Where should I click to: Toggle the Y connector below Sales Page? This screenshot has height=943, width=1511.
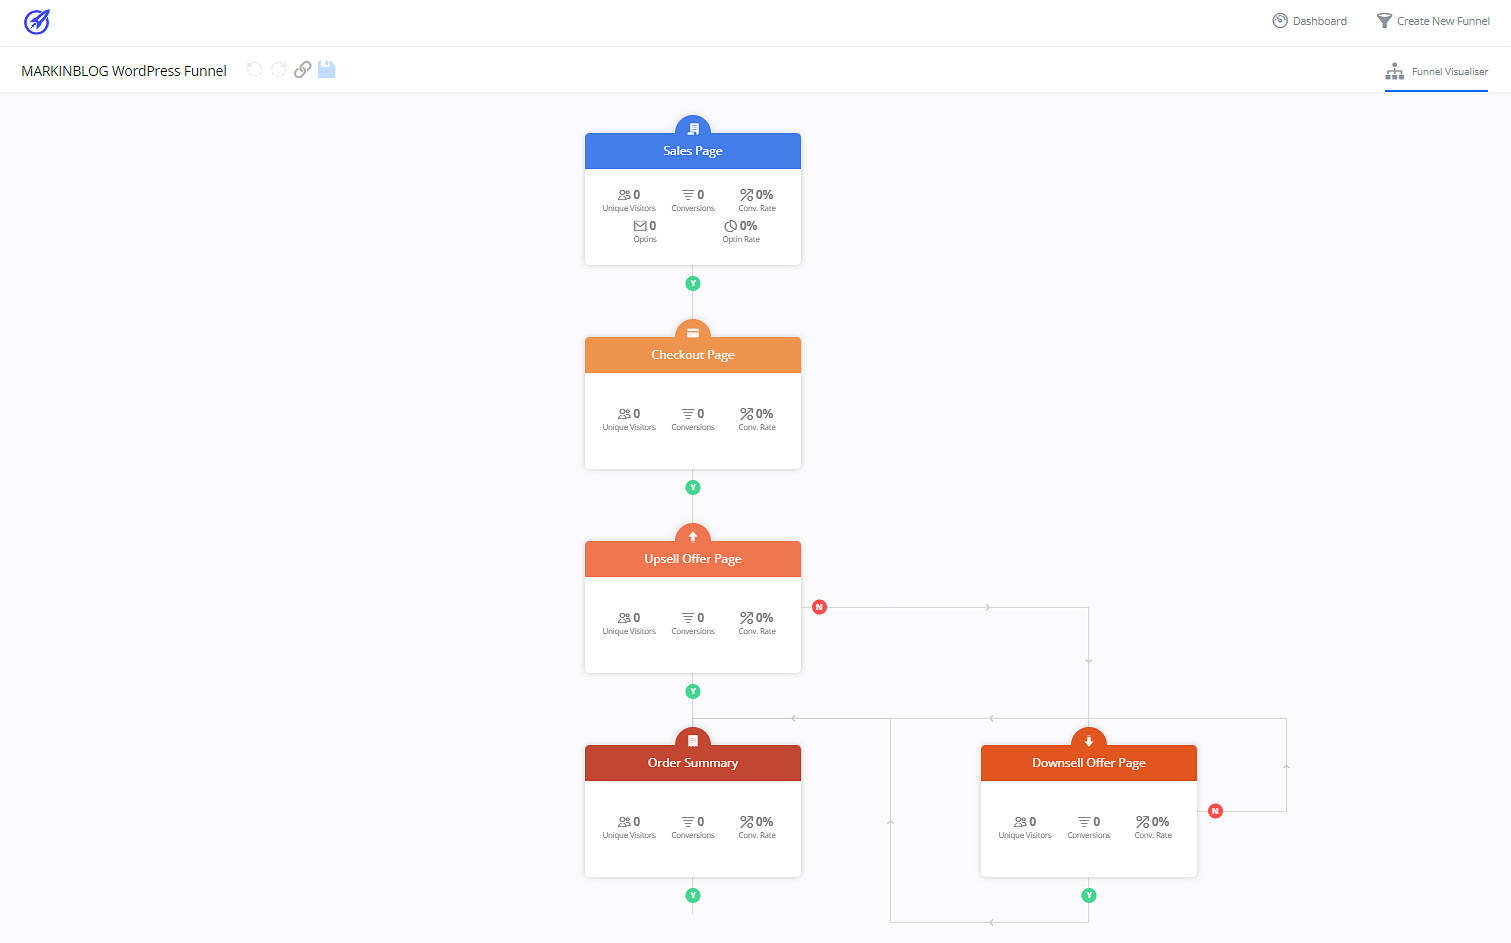coord(693,283)
